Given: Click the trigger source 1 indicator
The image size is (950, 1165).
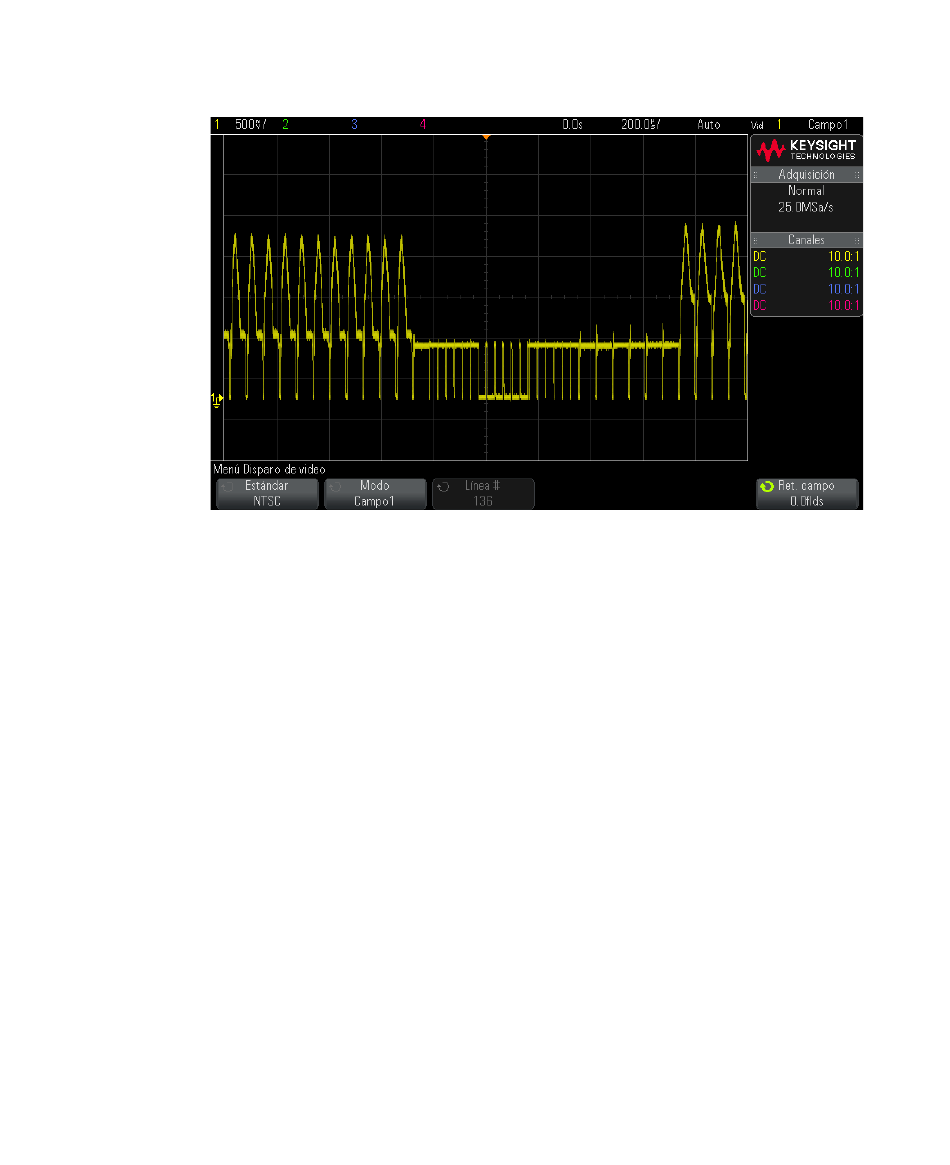Looking at the screenshot, I should [779, 125].
